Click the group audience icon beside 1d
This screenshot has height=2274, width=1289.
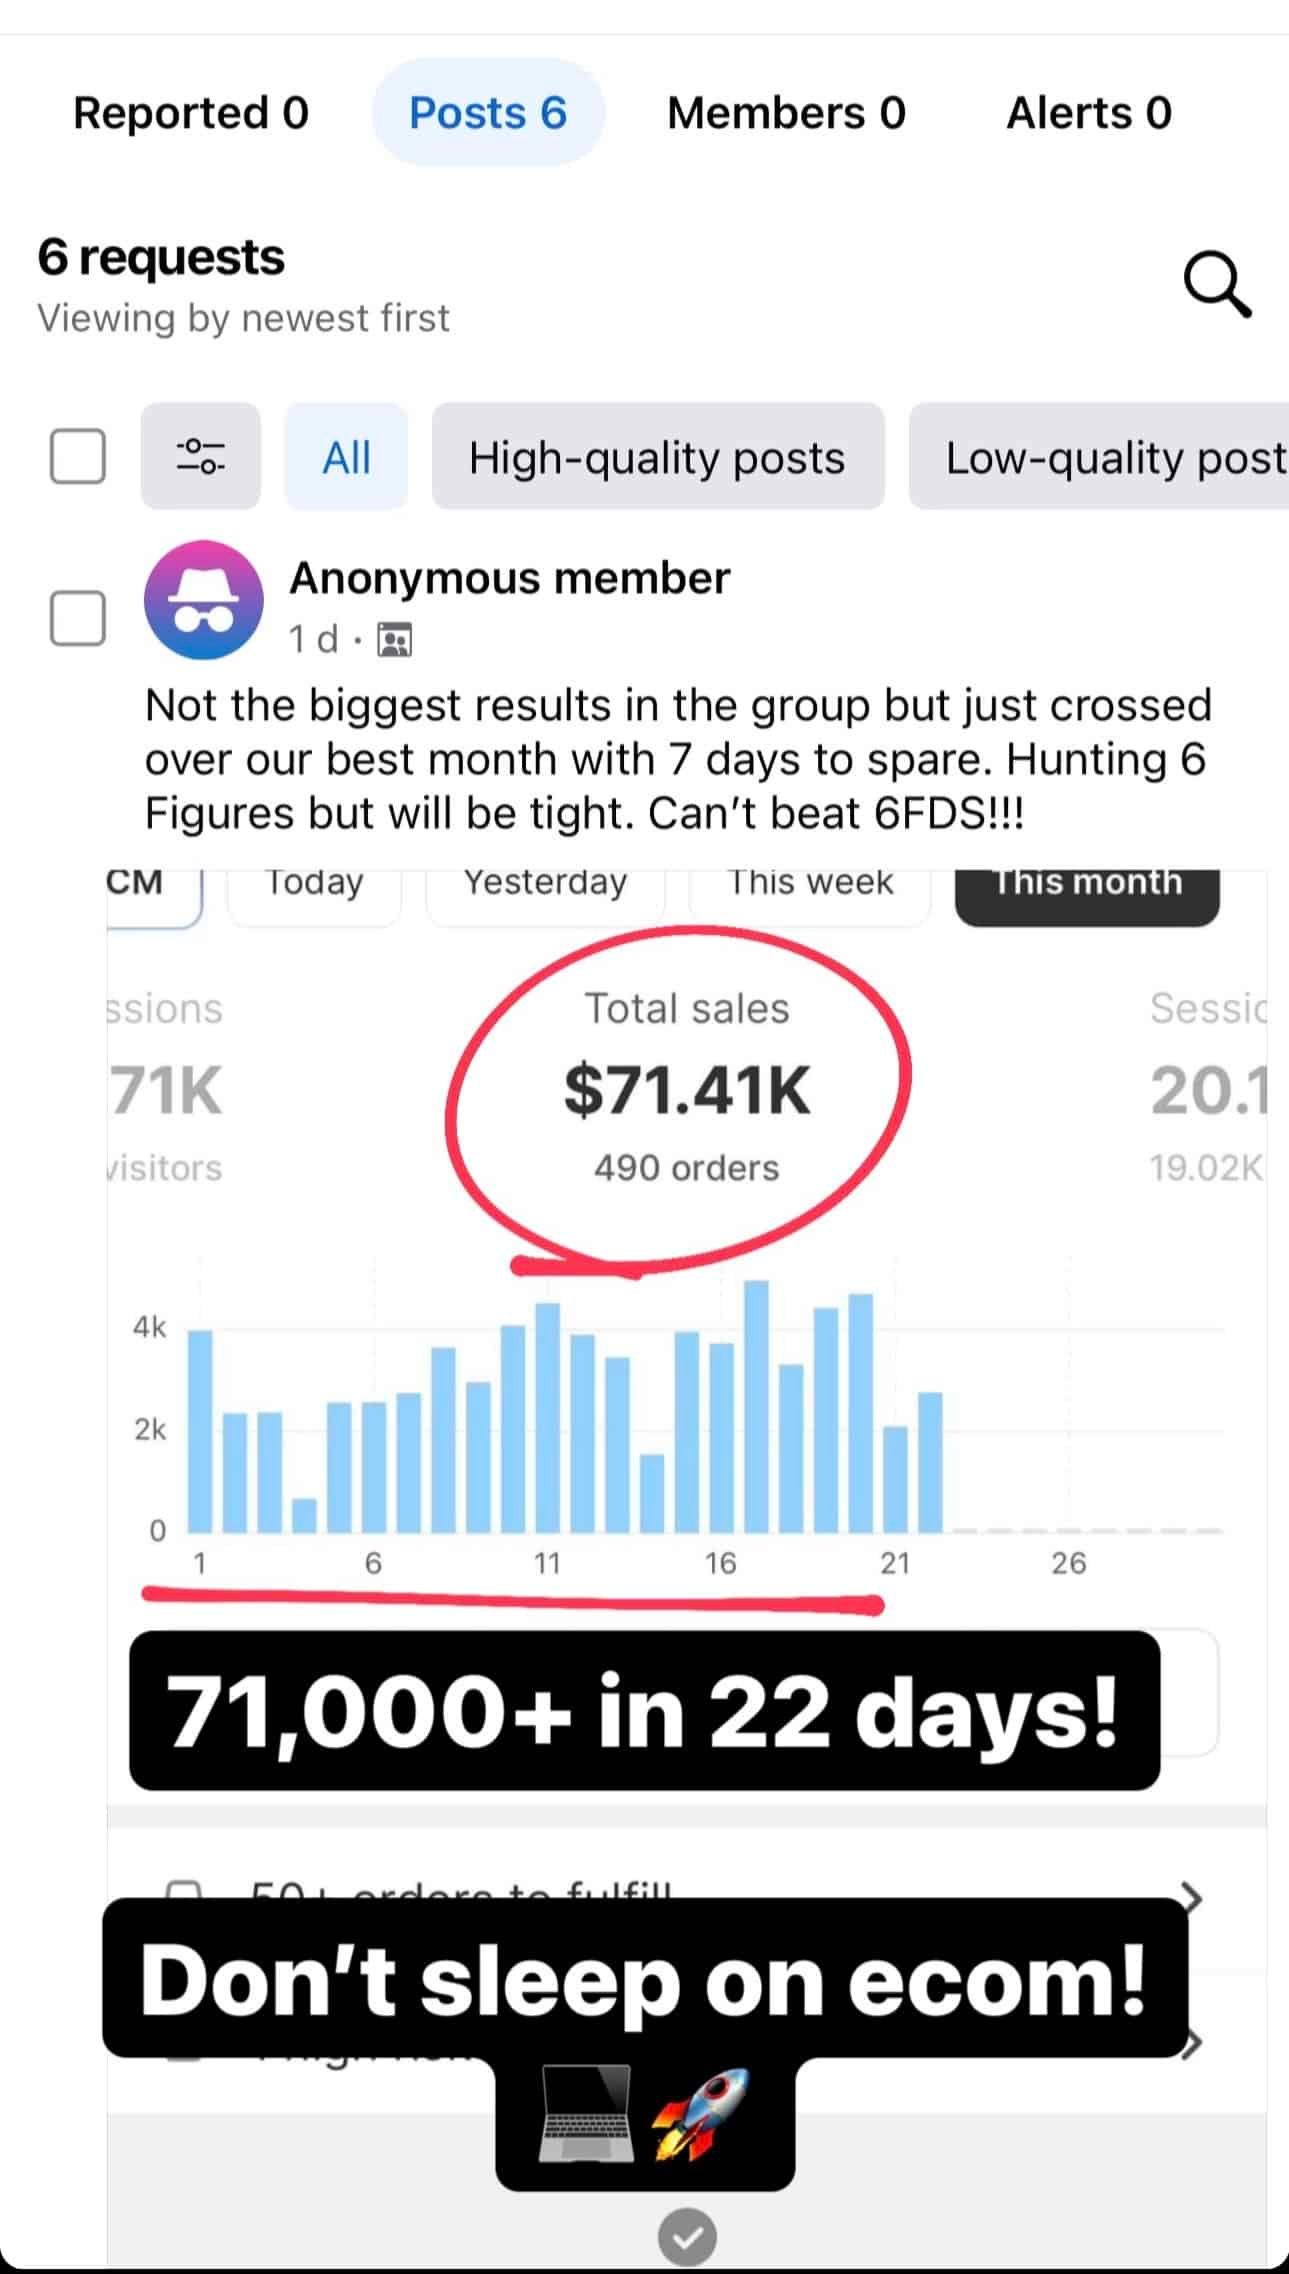tap(395, 640)
